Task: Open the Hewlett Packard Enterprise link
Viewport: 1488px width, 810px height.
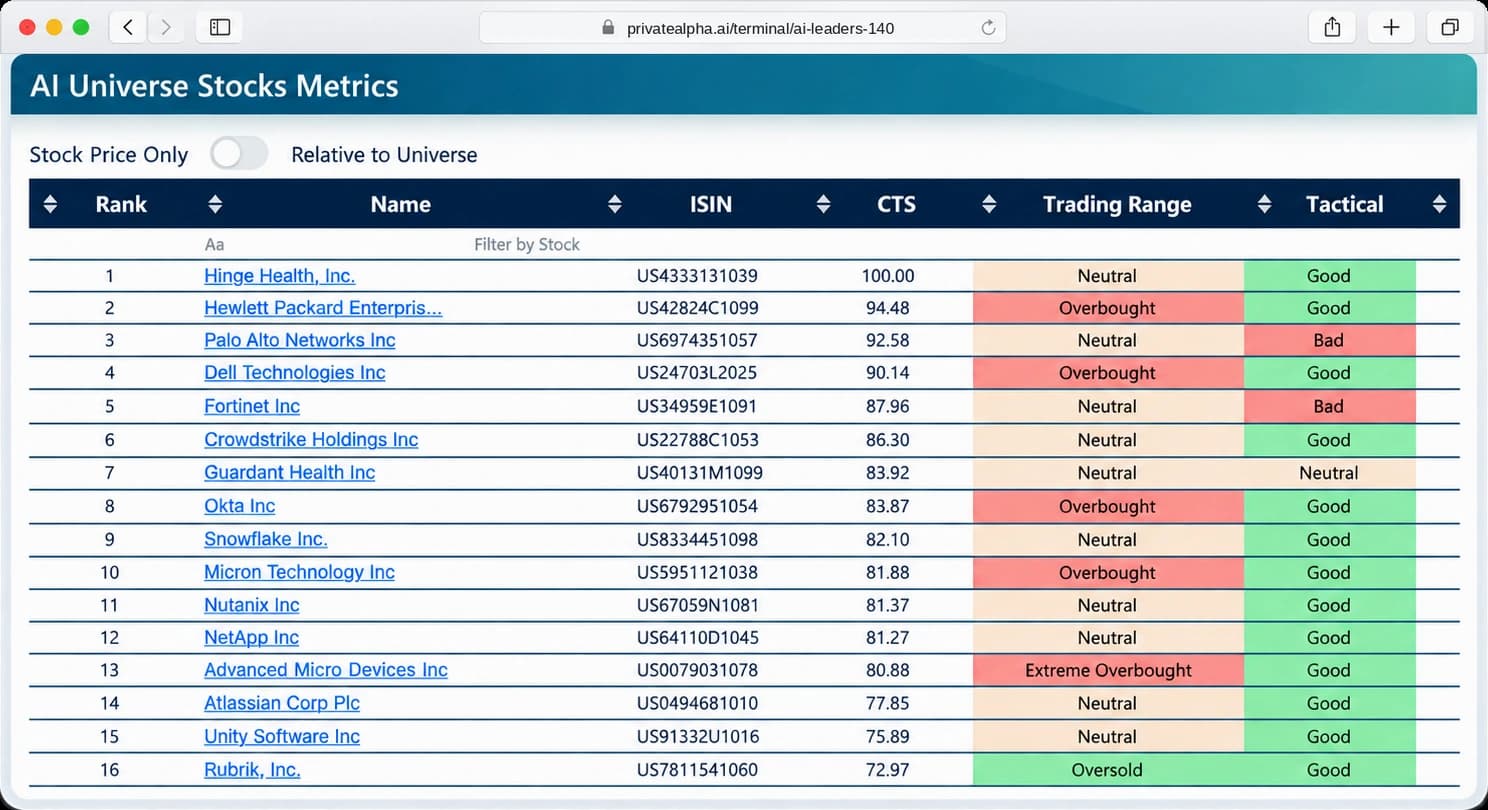Action: tap(323, 308)
